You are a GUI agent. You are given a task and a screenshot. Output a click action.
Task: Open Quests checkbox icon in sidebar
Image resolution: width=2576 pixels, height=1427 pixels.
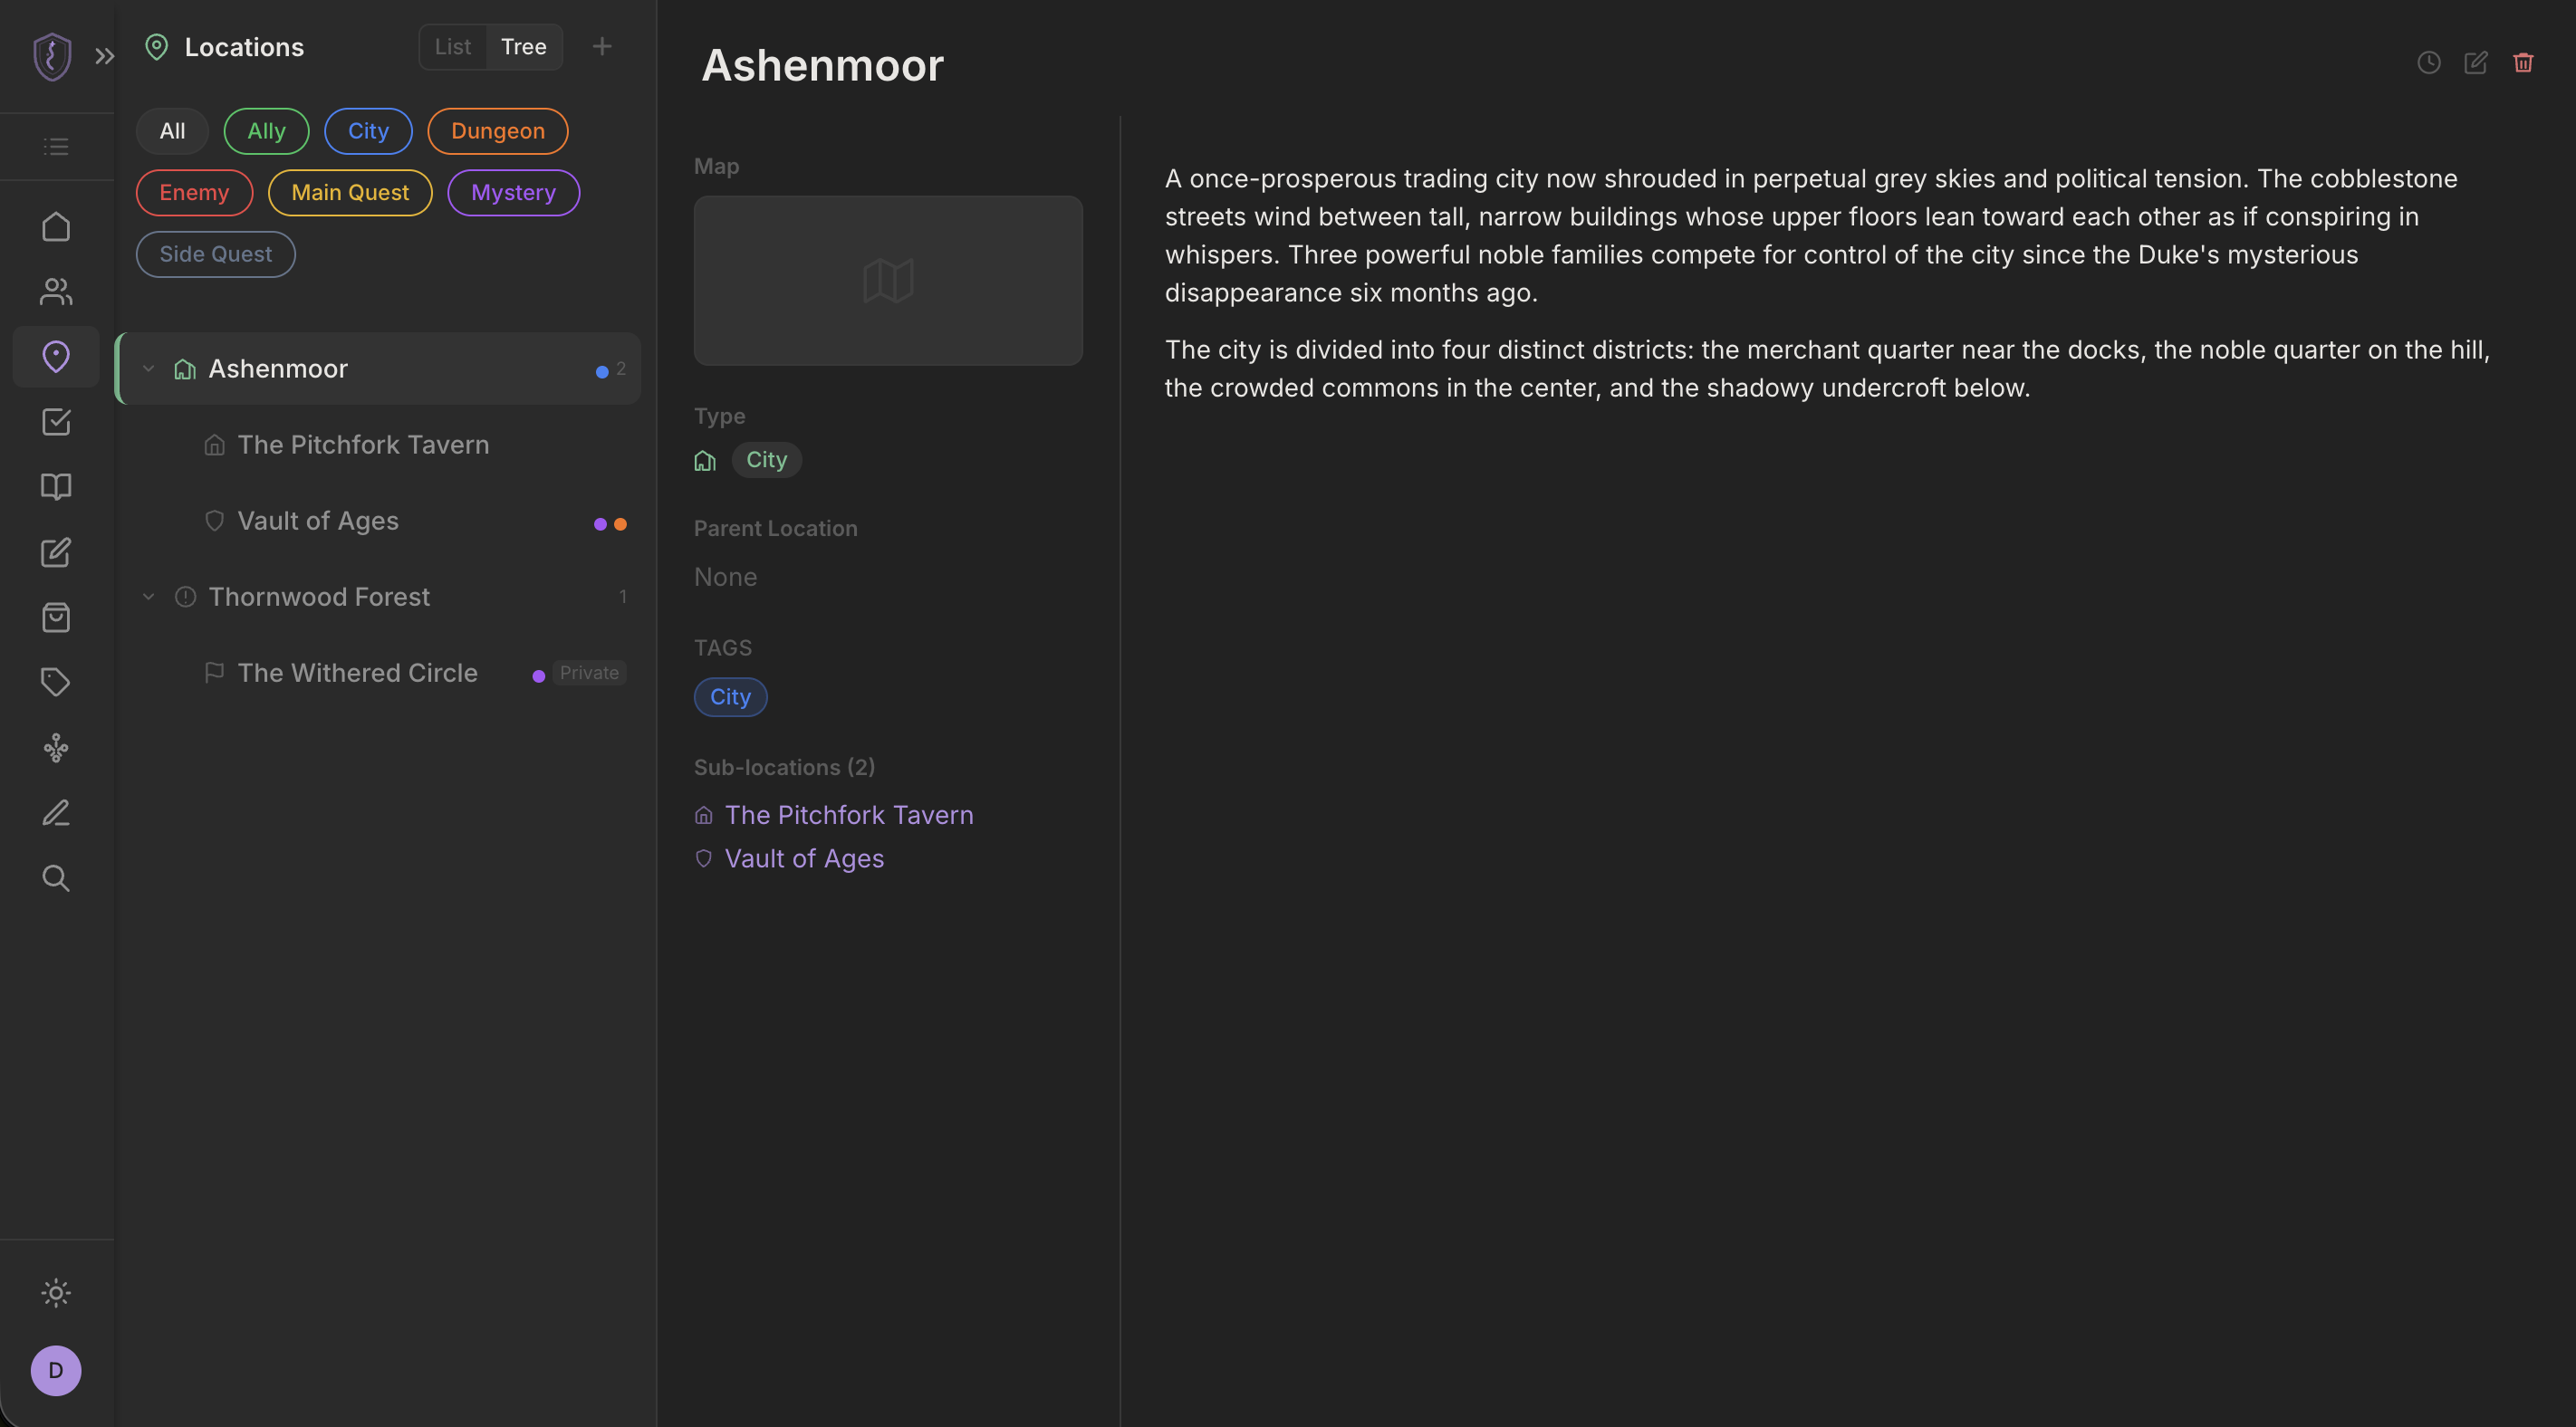click(56, 421)
